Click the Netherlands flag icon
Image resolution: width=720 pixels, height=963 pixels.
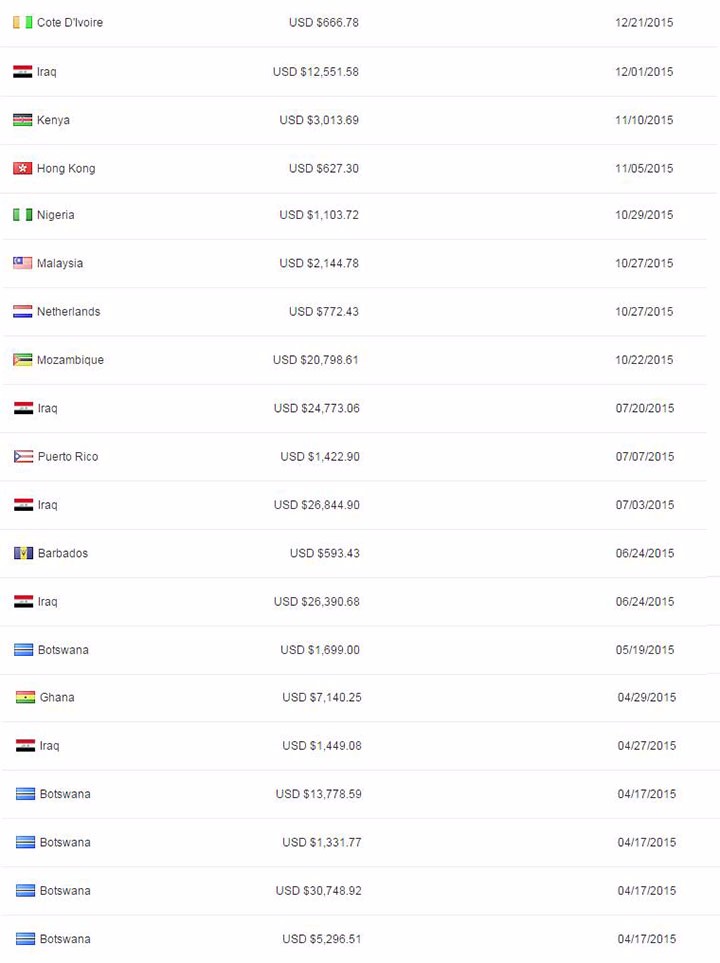[23, 311]
